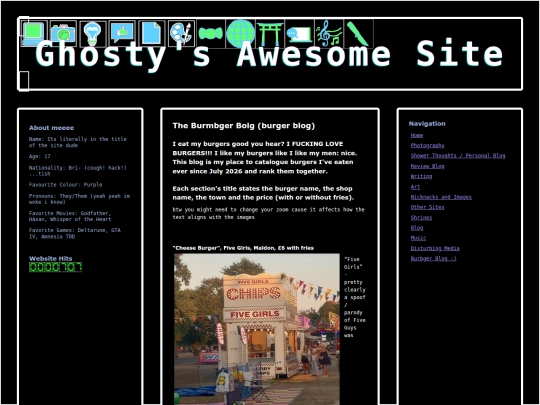Visit the Burbger Blog :) link

[433, 259]
